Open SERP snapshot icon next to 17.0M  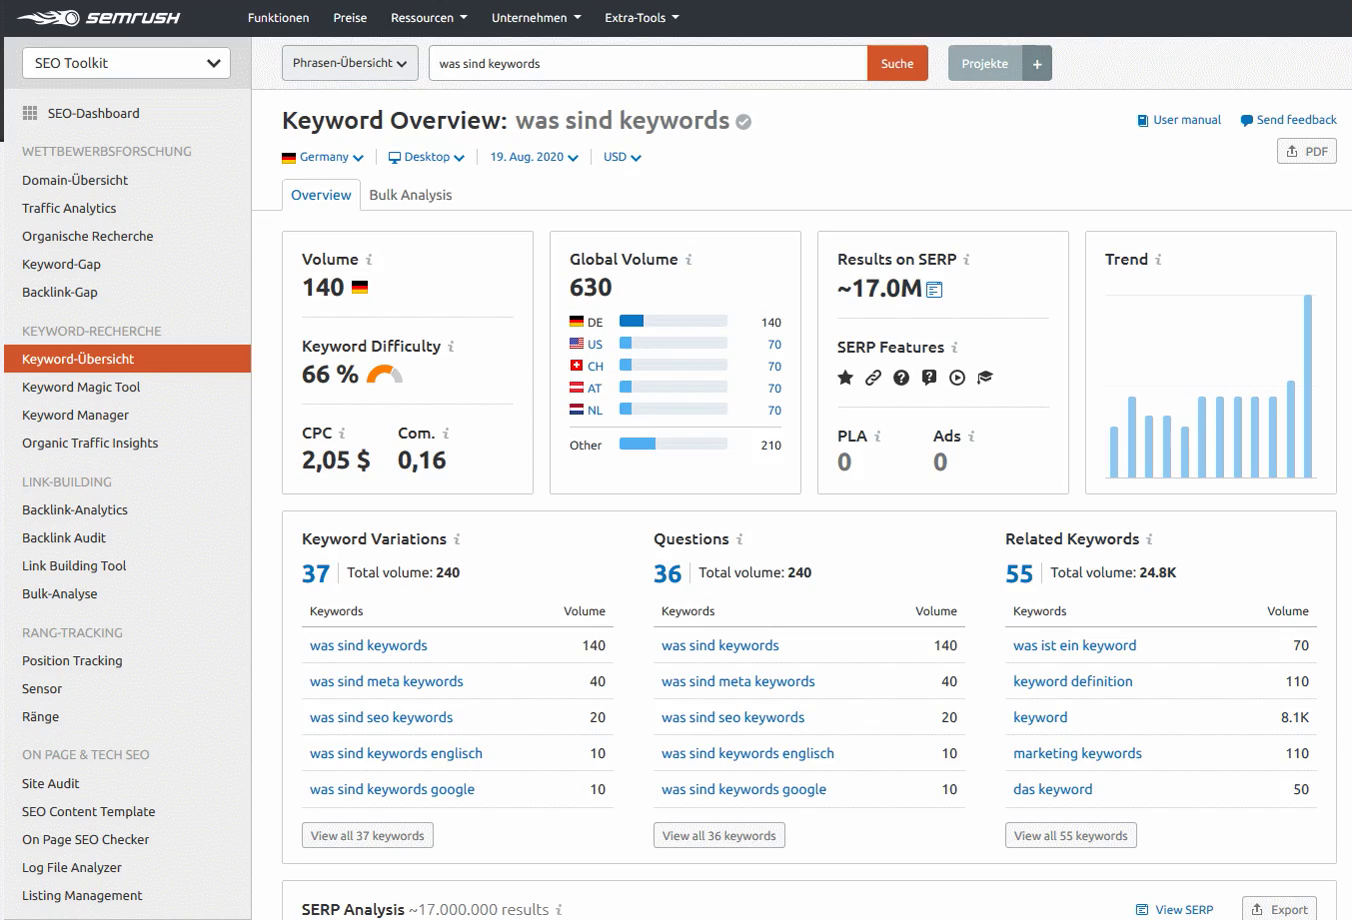pyautogui.click(x=934, y=290)
